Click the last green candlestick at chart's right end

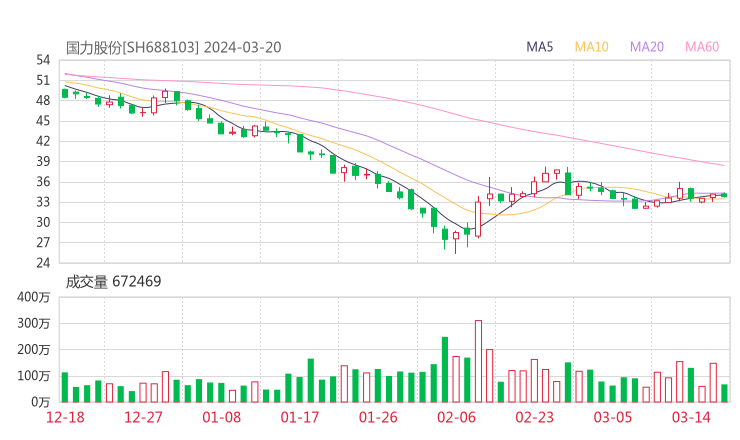pyautogui.click(x=724, y=195)
